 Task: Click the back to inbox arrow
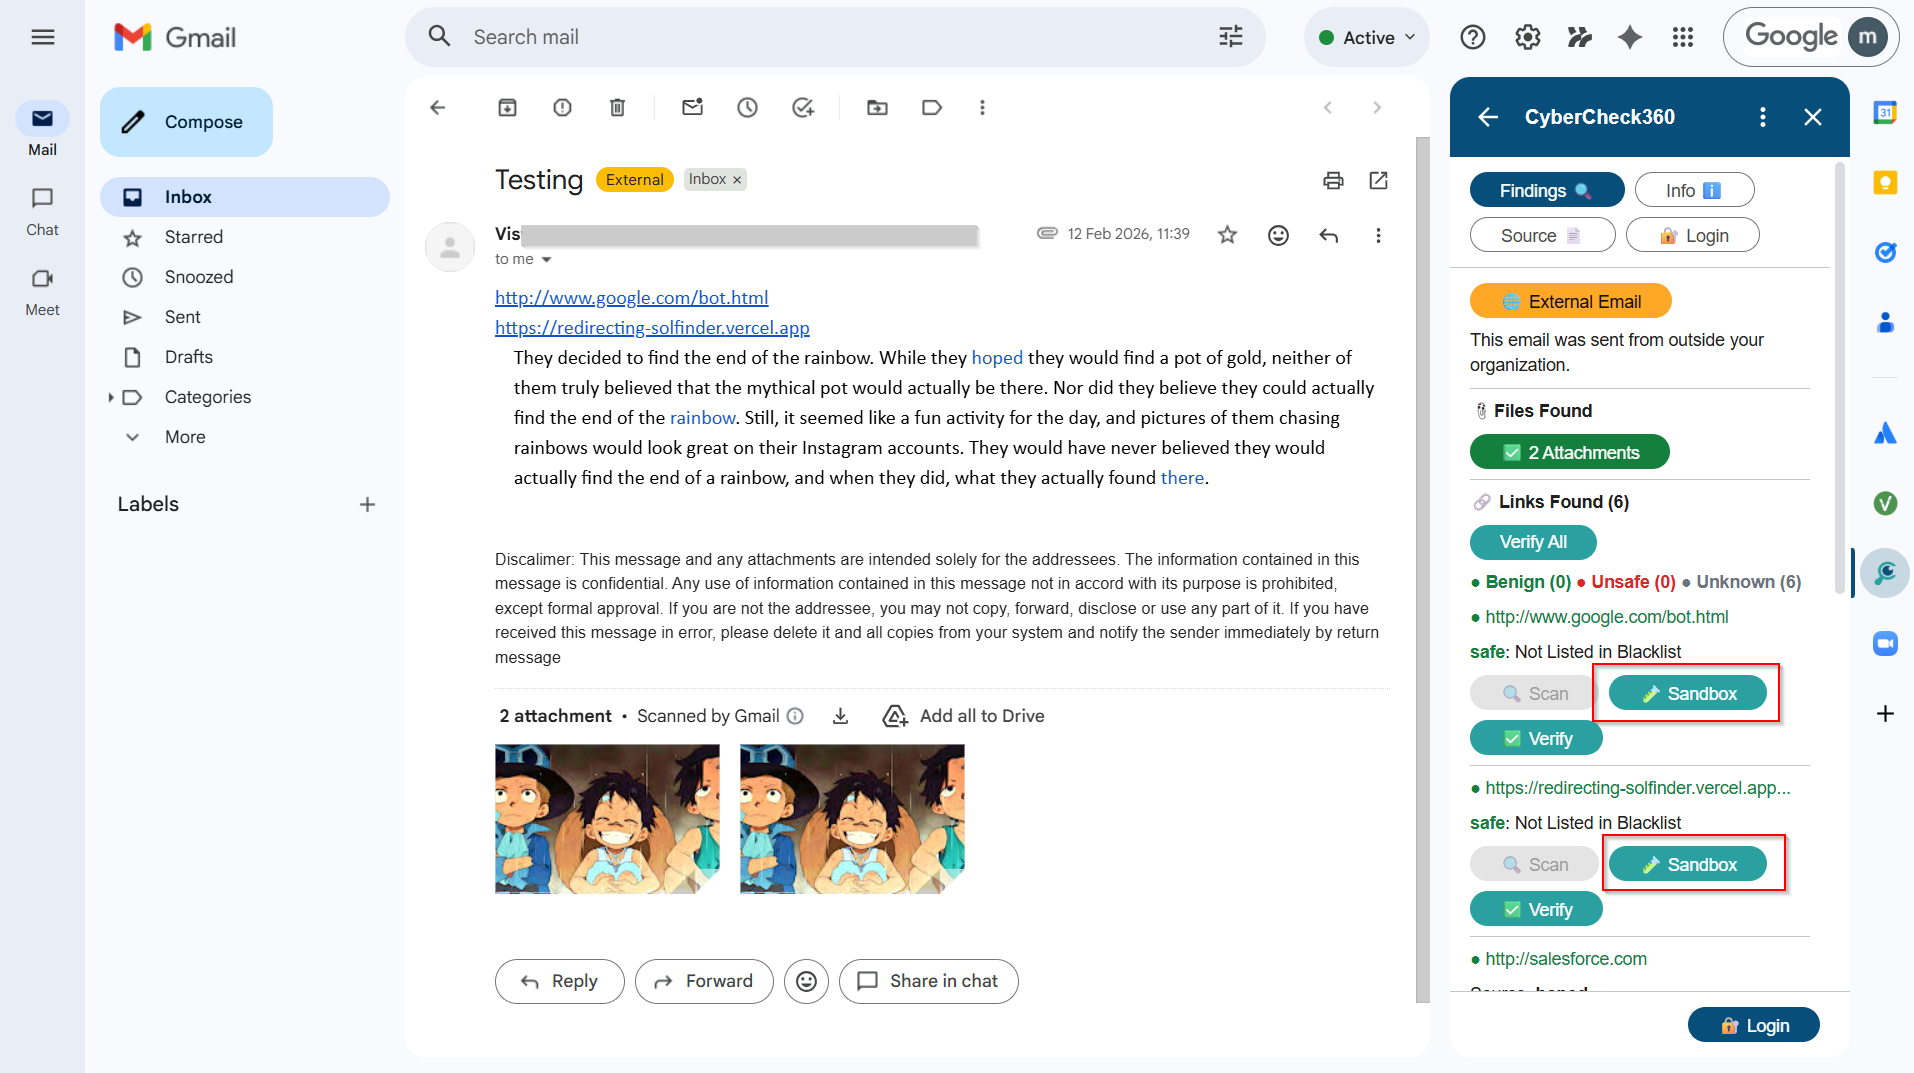point(437,108)
